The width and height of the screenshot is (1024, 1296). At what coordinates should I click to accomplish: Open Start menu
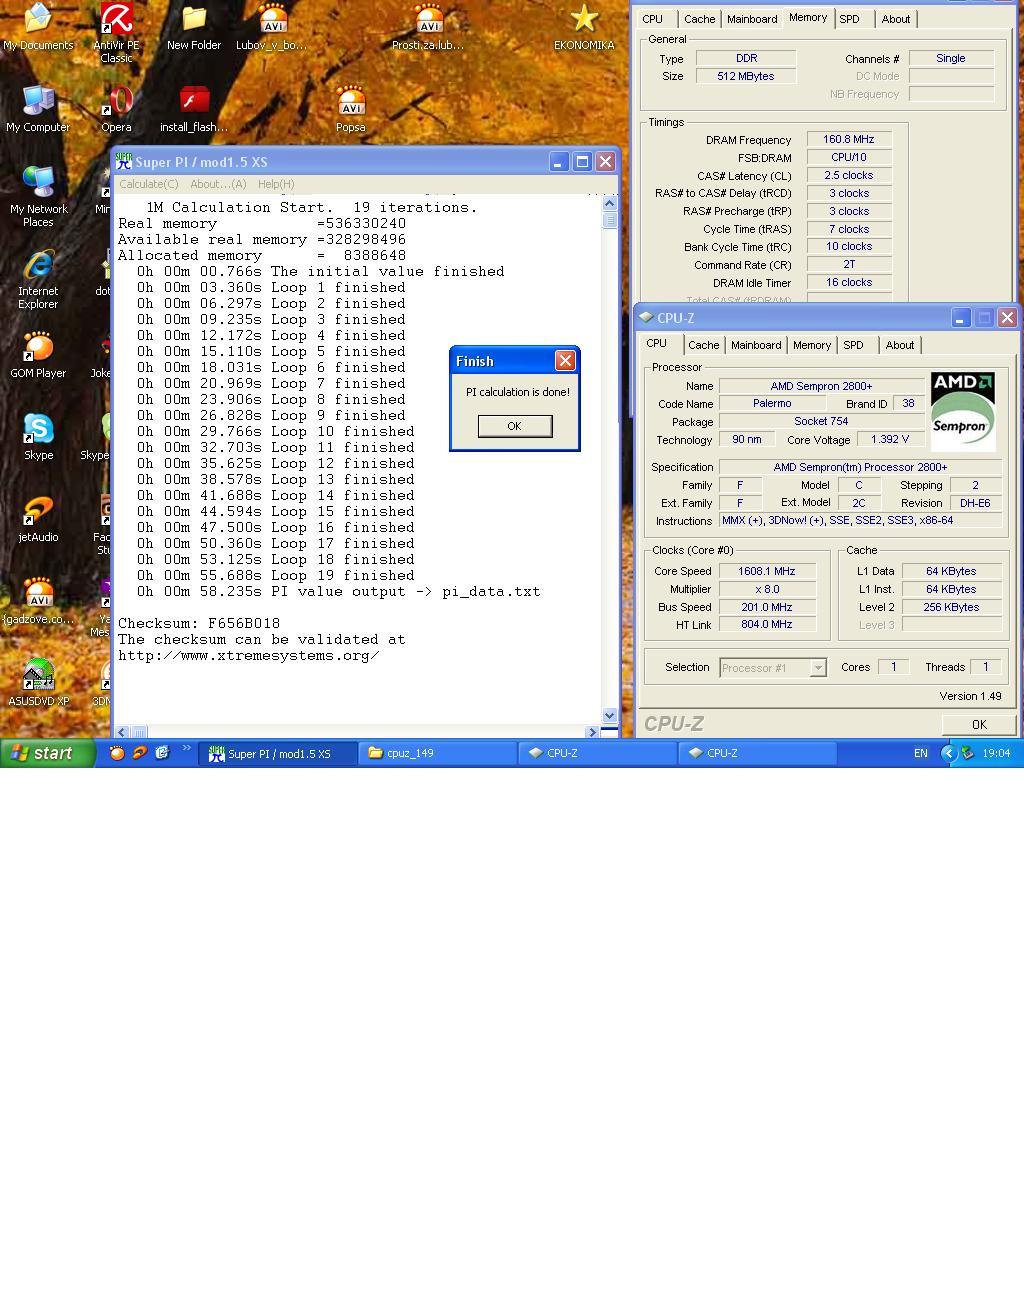pos(47,753)
